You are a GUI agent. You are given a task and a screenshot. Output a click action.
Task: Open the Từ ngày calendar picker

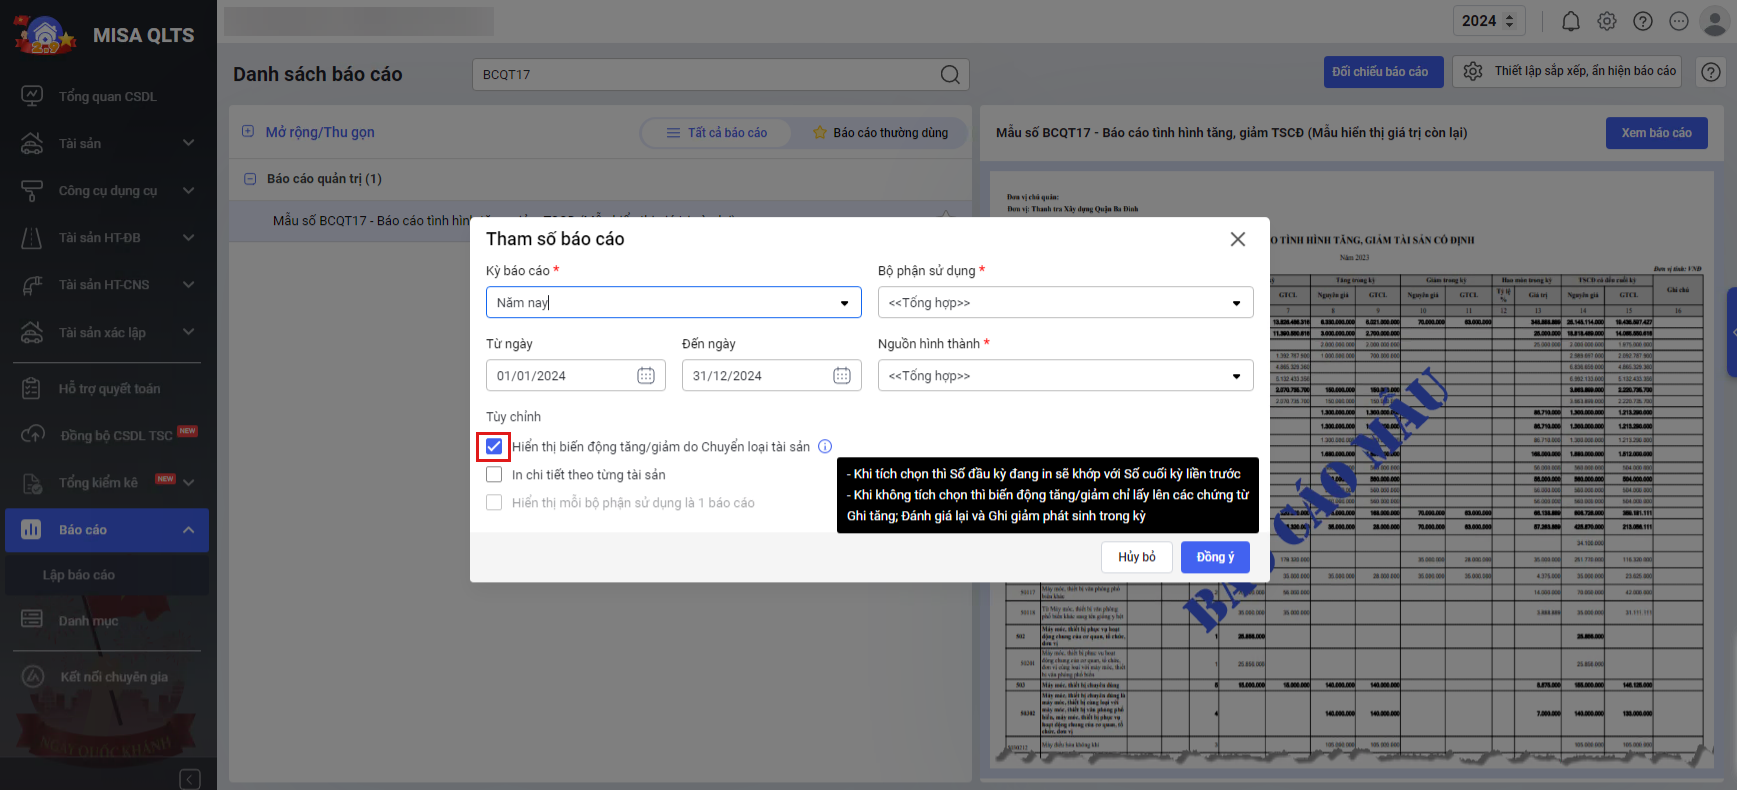pos(646,375)
